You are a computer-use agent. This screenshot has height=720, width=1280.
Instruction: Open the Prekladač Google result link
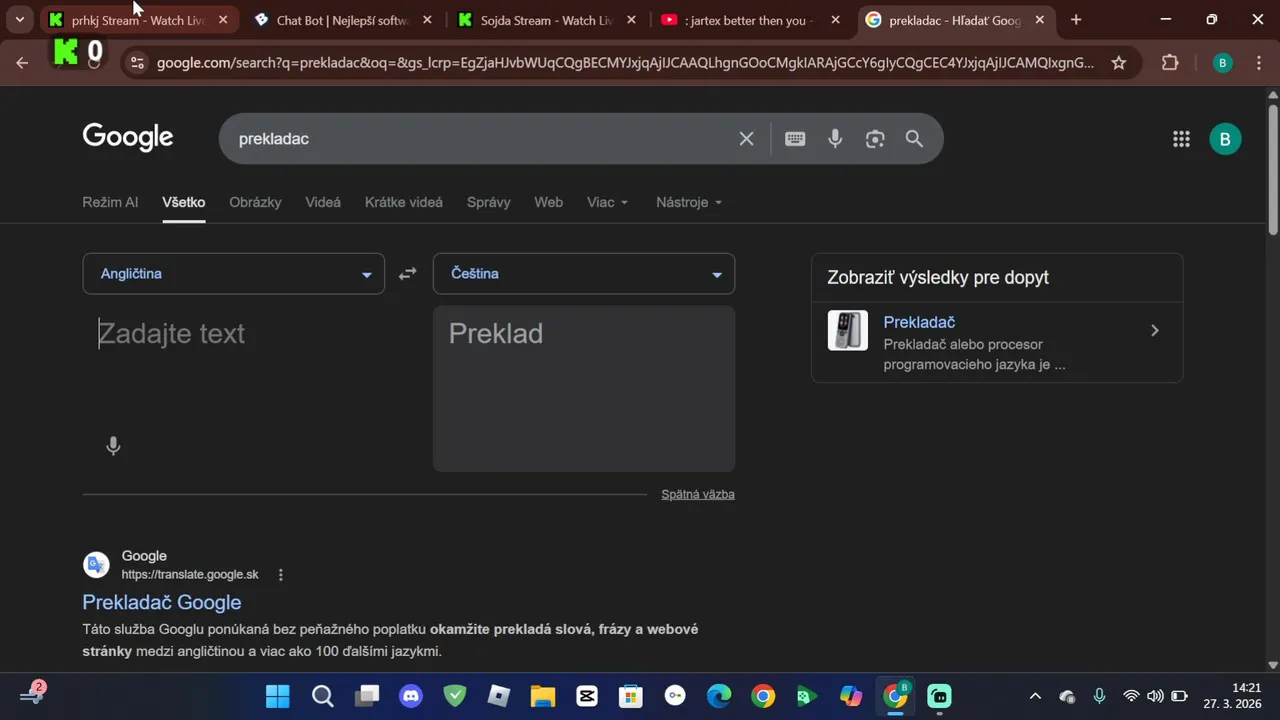click(x=162, y=602)
